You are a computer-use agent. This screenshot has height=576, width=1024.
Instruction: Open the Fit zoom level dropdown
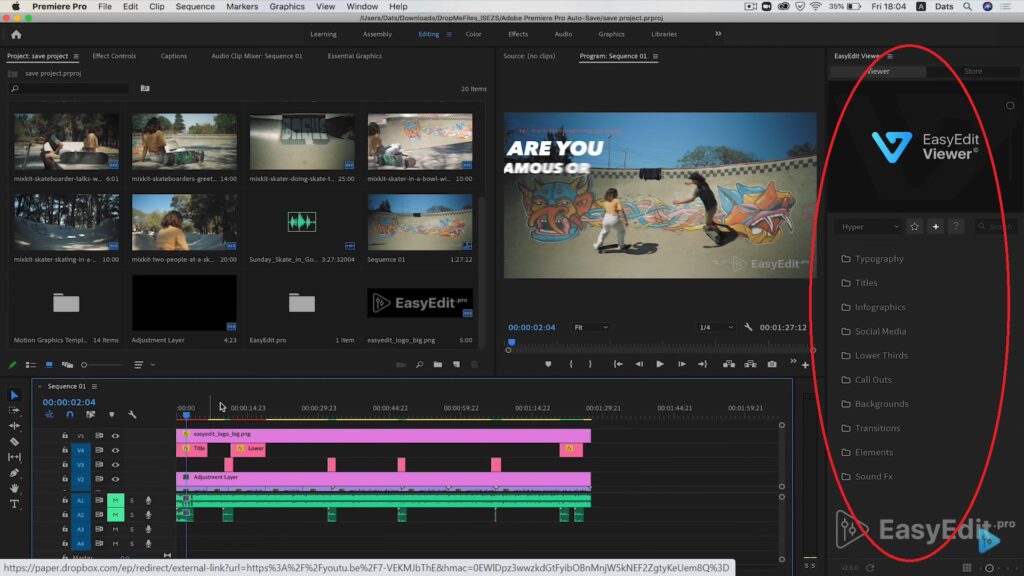click(590, 327)
